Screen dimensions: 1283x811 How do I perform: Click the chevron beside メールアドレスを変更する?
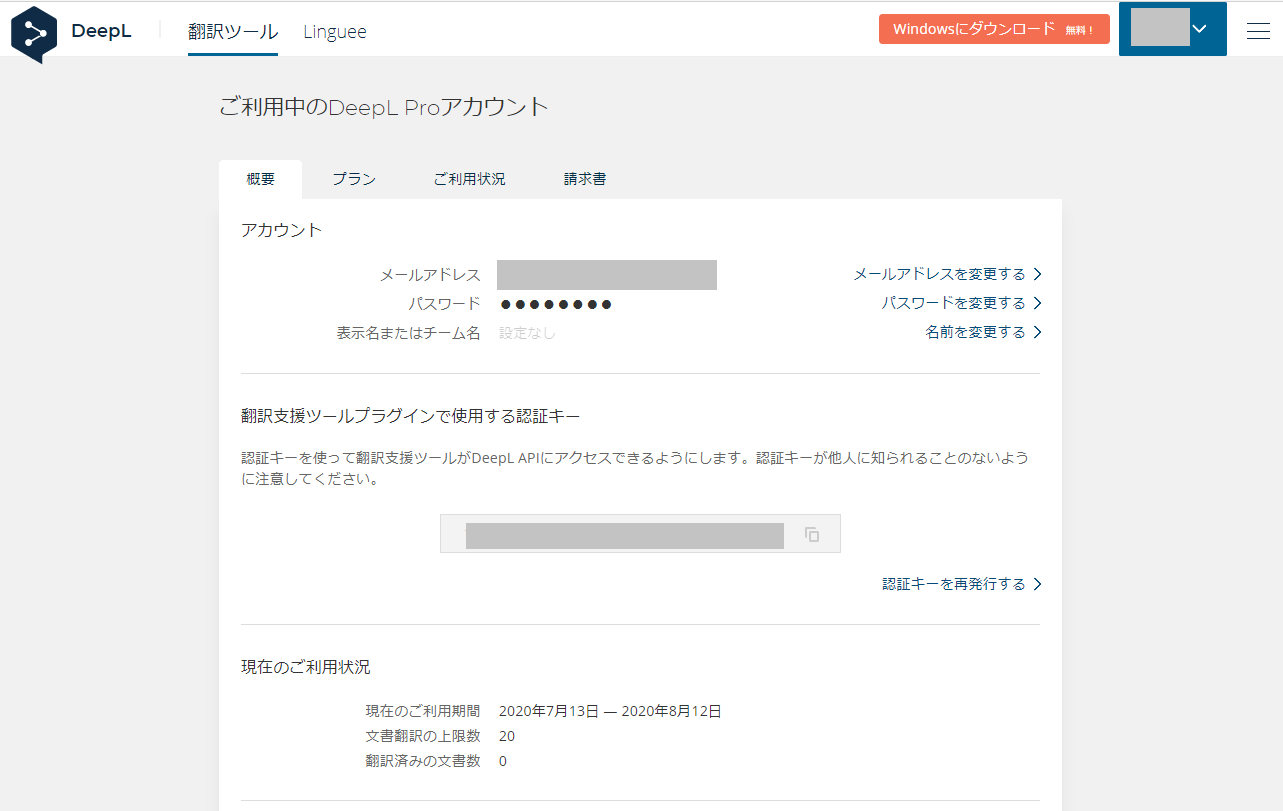pyautogui.click(x=1038, y=273)
